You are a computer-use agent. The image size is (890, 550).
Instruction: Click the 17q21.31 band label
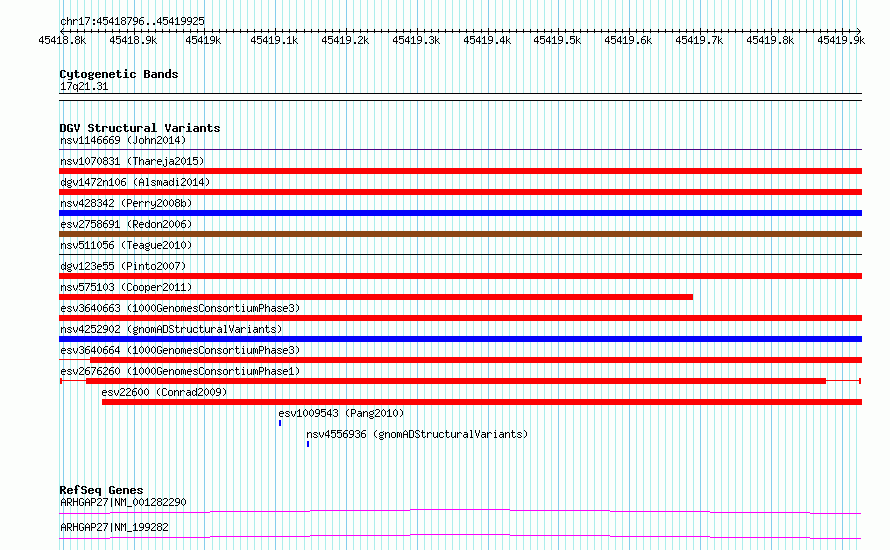(83, 87)
